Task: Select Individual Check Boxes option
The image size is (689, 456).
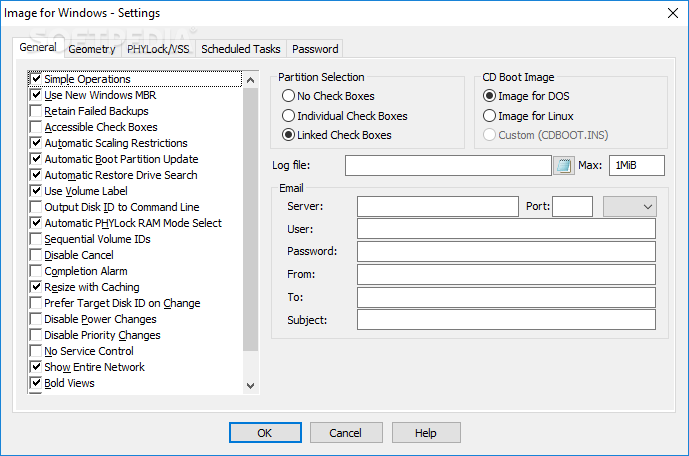Action: (288, 116)
